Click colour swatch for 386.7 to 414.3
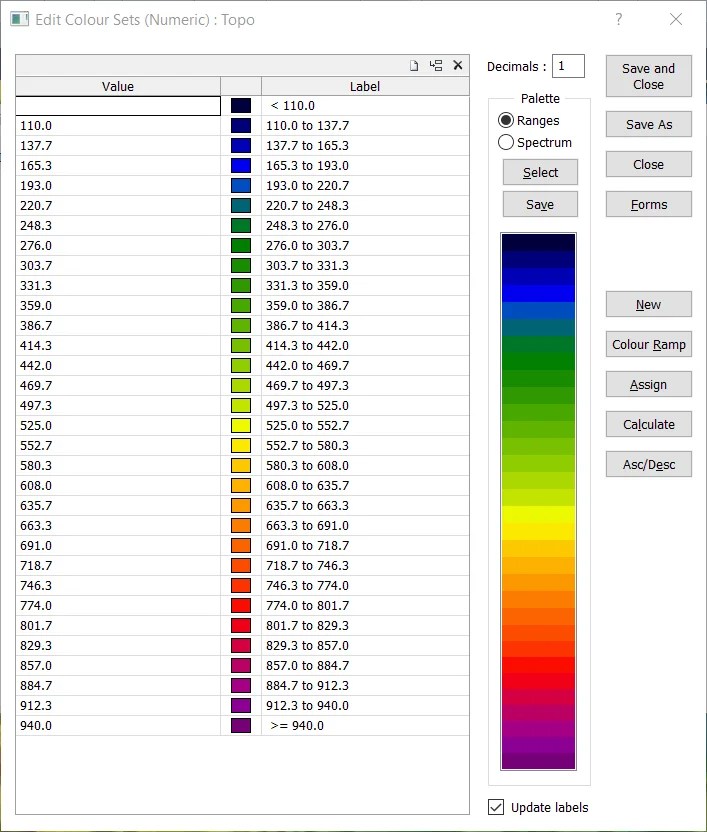 [241, 325]
